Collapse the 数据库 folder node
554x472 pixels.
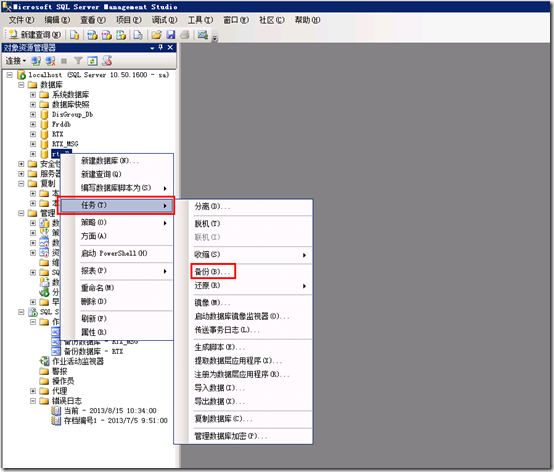click(x=21, y=85)
